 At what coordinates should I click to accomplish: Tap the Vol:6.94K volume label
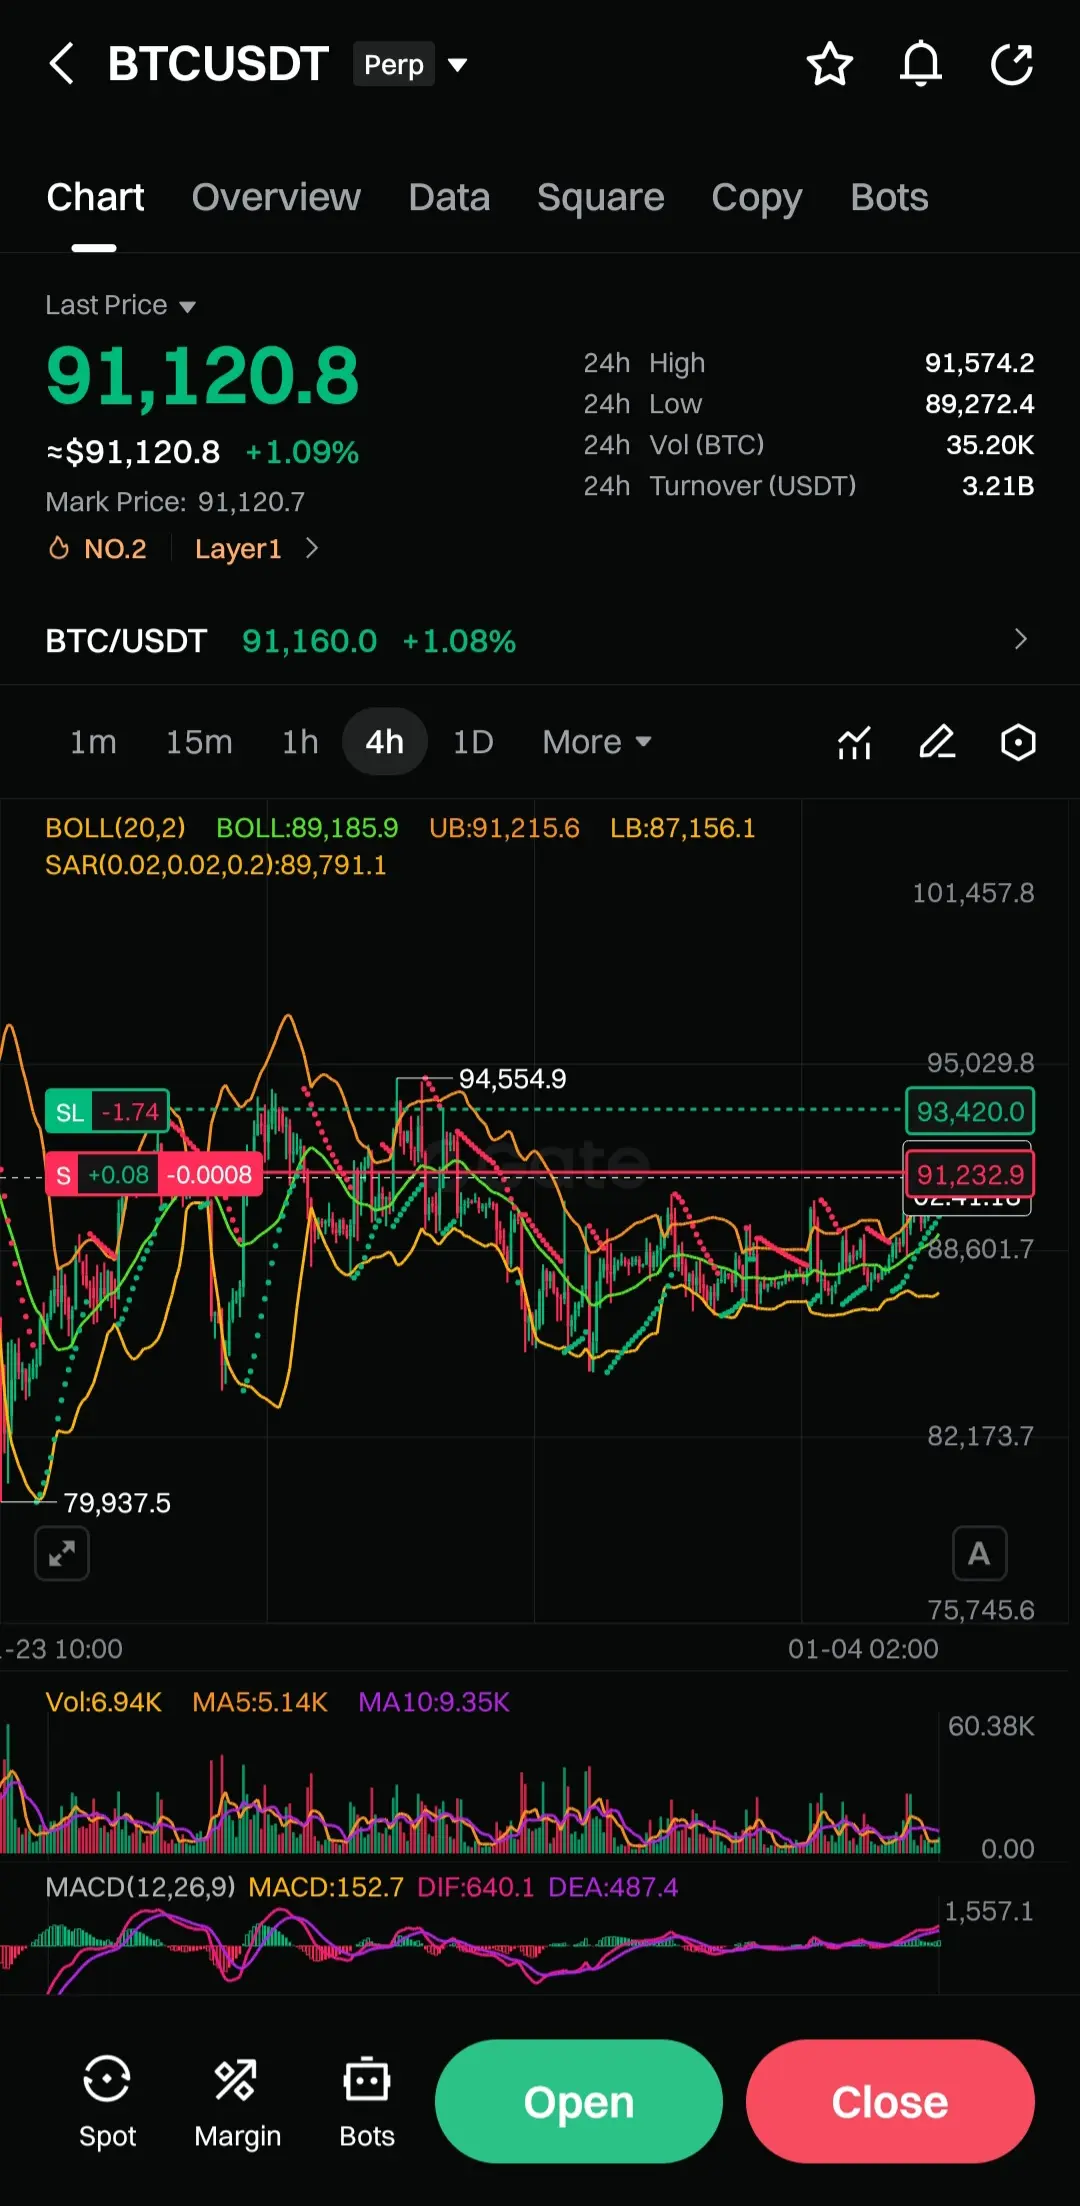pyautogui.click(x=104, y=1702)
